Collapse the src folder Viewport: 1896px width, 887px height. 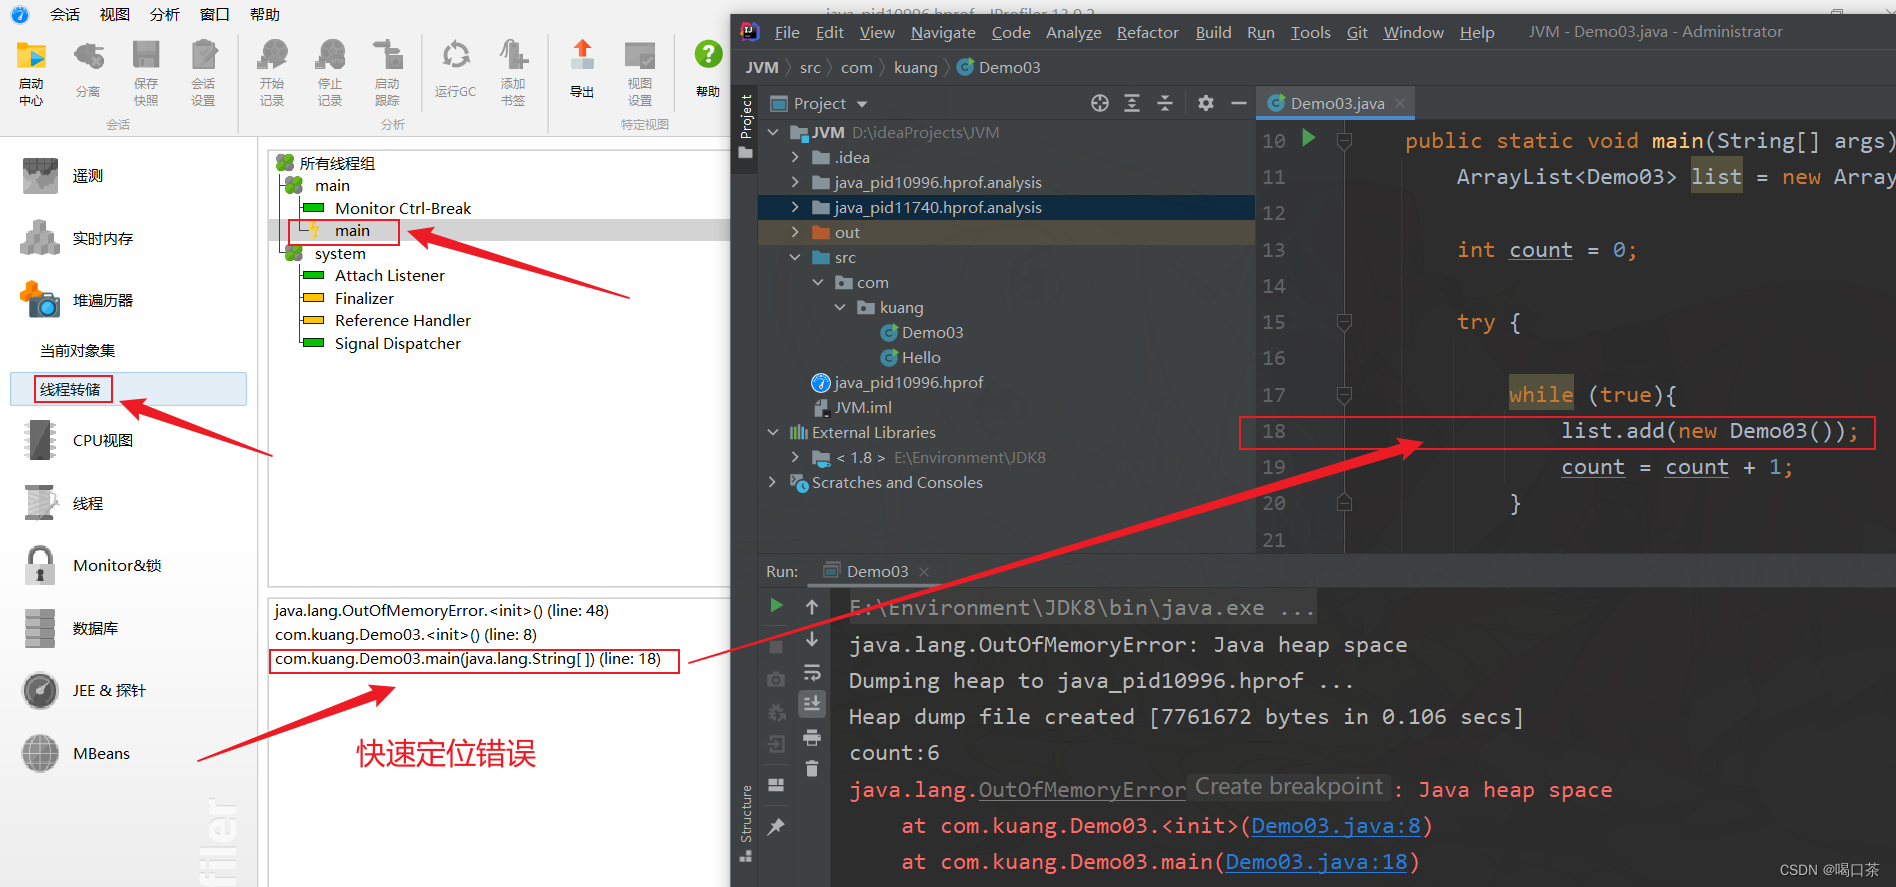(x=795, y=257)
